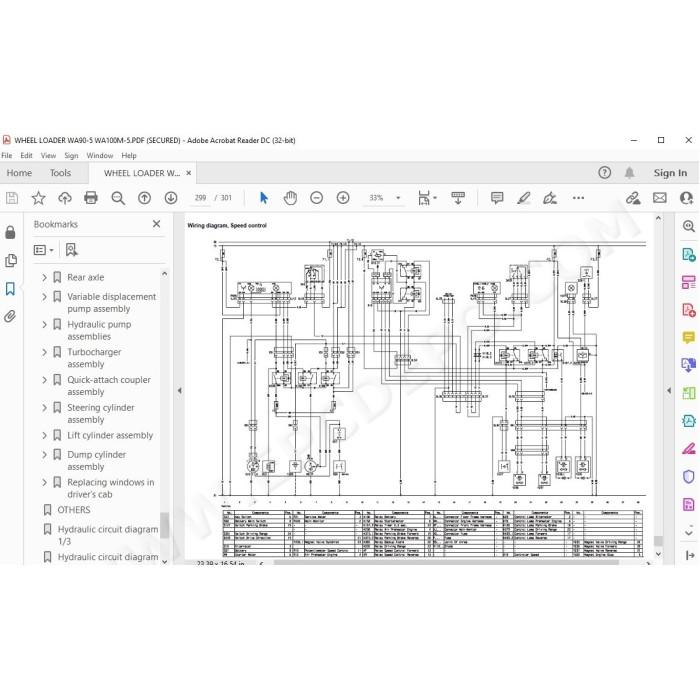Click the page number field 299

(x=200, y=198)
